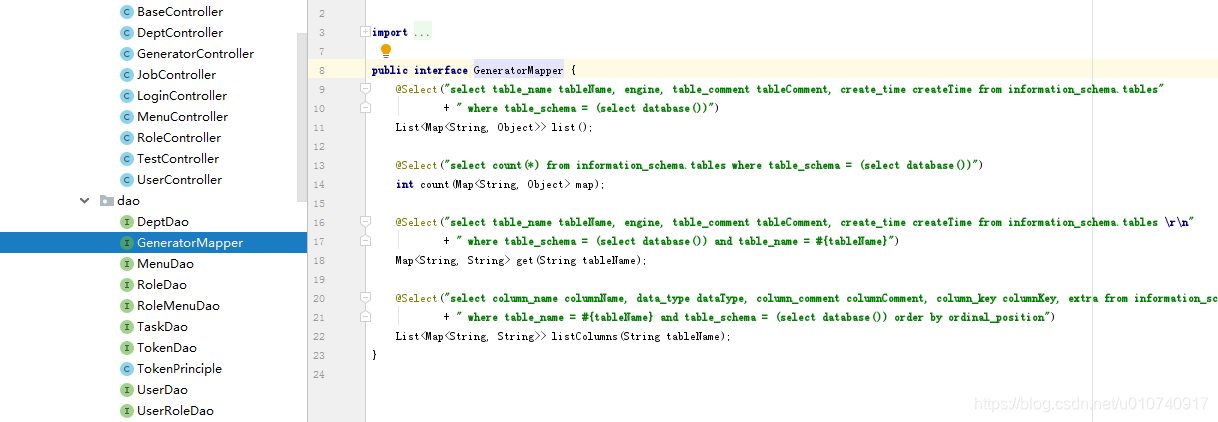Click the yellow lightbulb intention icon
Screen dimensions: 1218x422
click(x=386, y=50)
